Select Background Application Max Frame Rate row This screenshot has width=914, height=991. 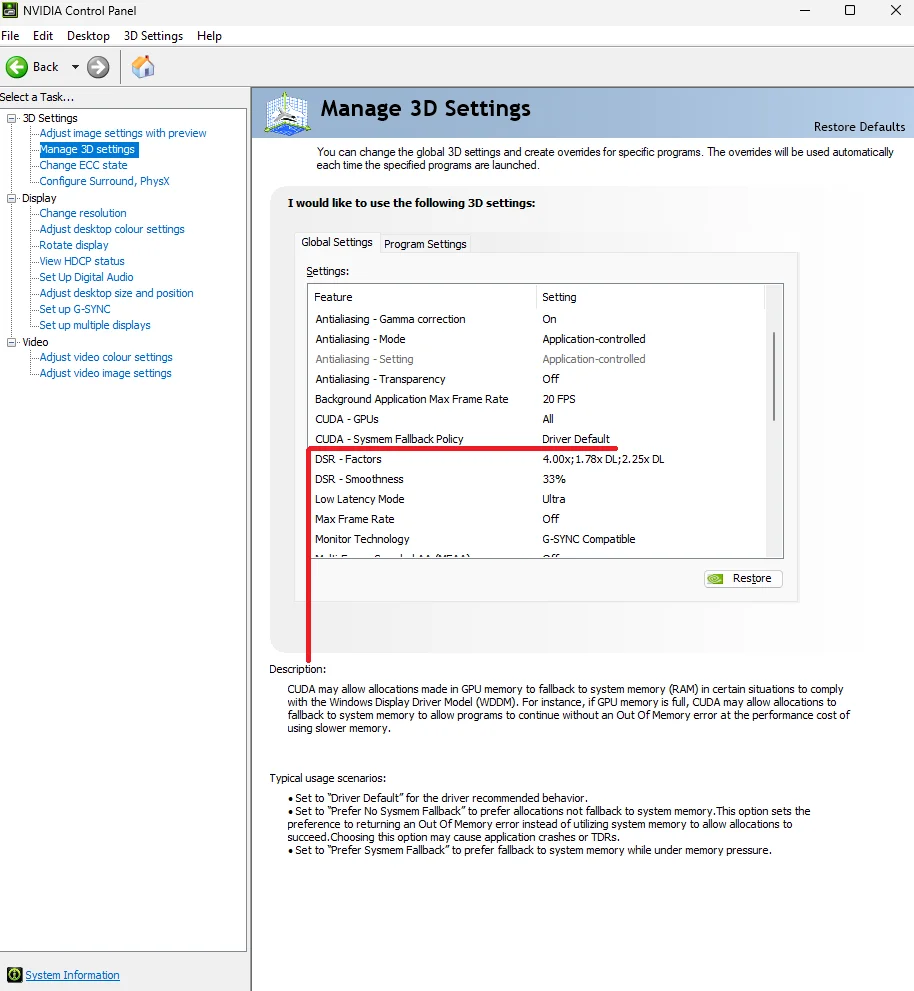(x=537, y=399)
